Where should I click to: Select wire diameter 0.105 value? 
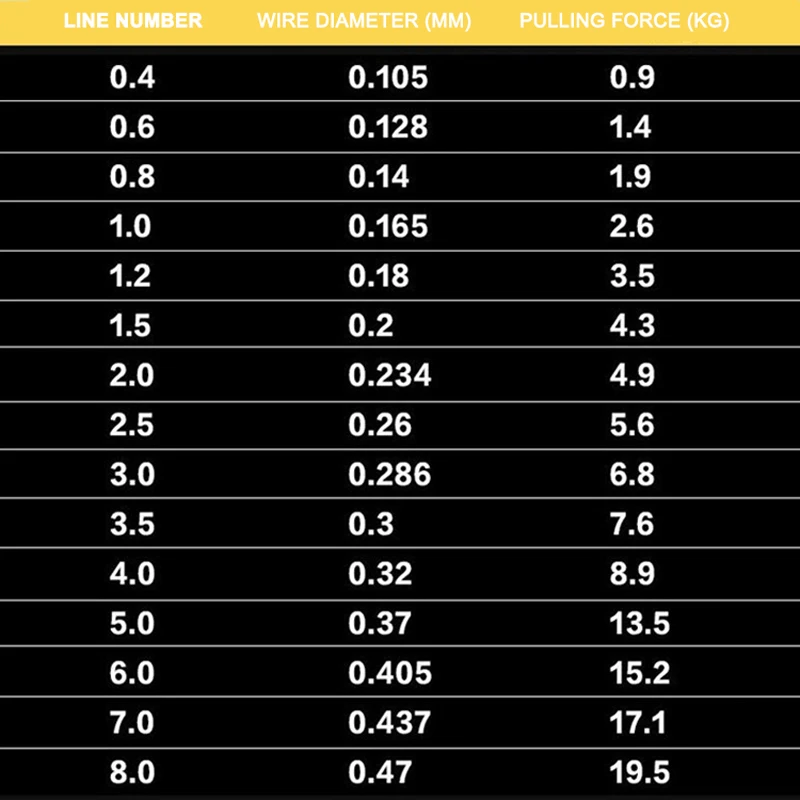click(x=388, y=78)
